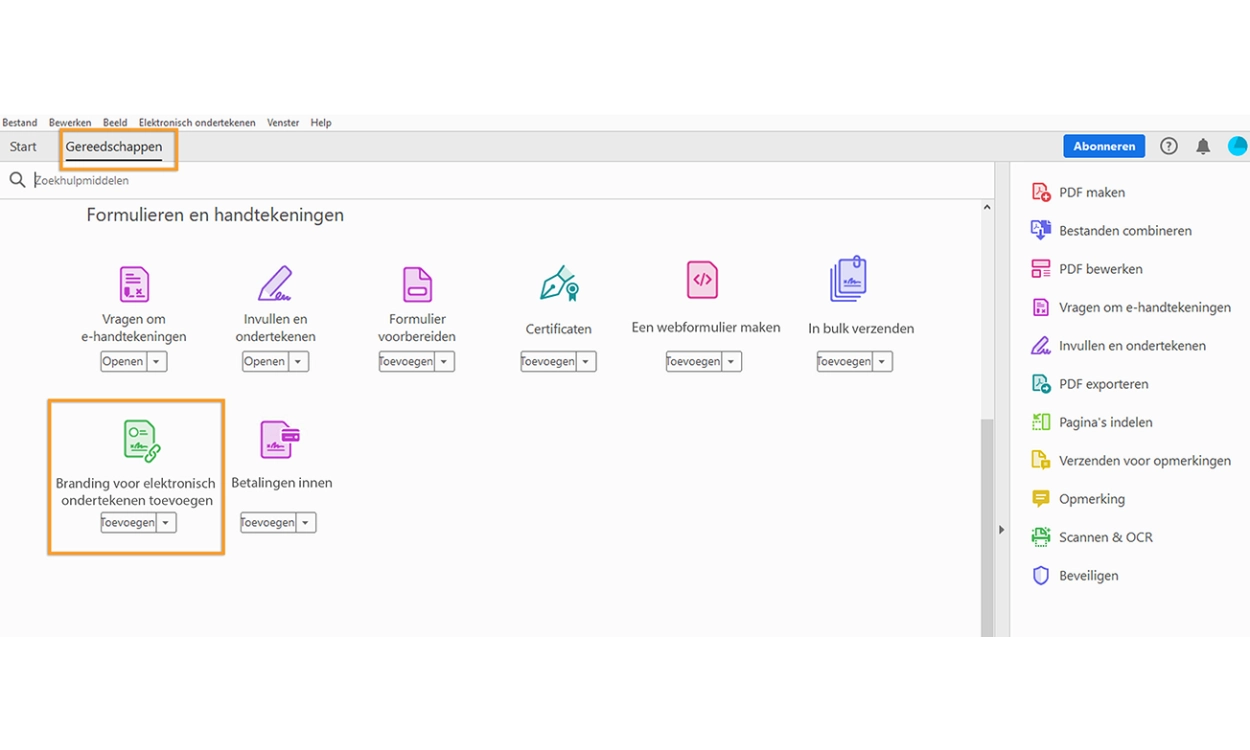This screenshot has height=750, width=1250.
Task: Click the vertical scrollbar of tools list
Action: click(x=987, y=520)
